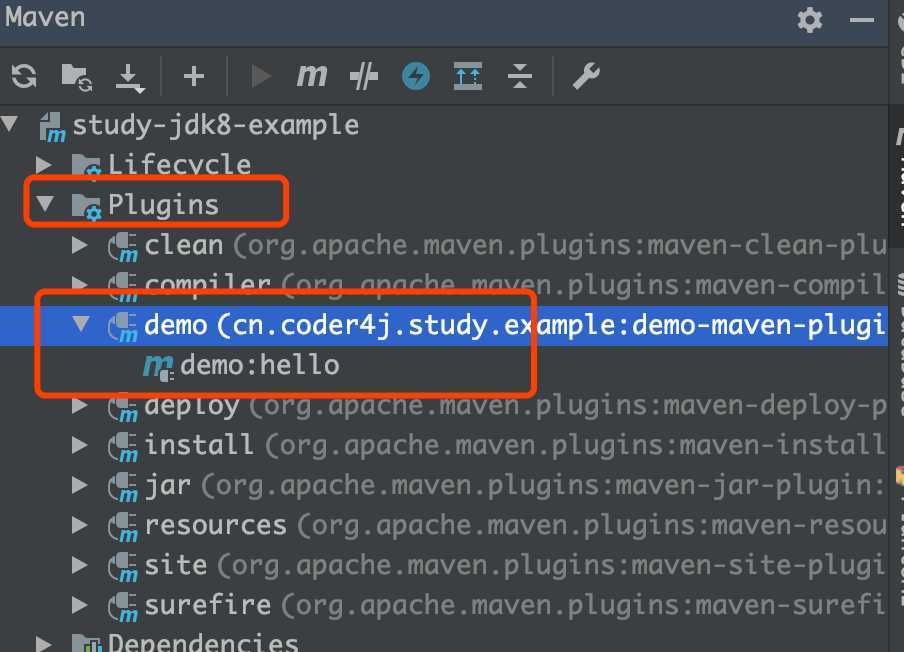Click the Maven panel title
Screen dimensions: 904x652
click(45, 17)
